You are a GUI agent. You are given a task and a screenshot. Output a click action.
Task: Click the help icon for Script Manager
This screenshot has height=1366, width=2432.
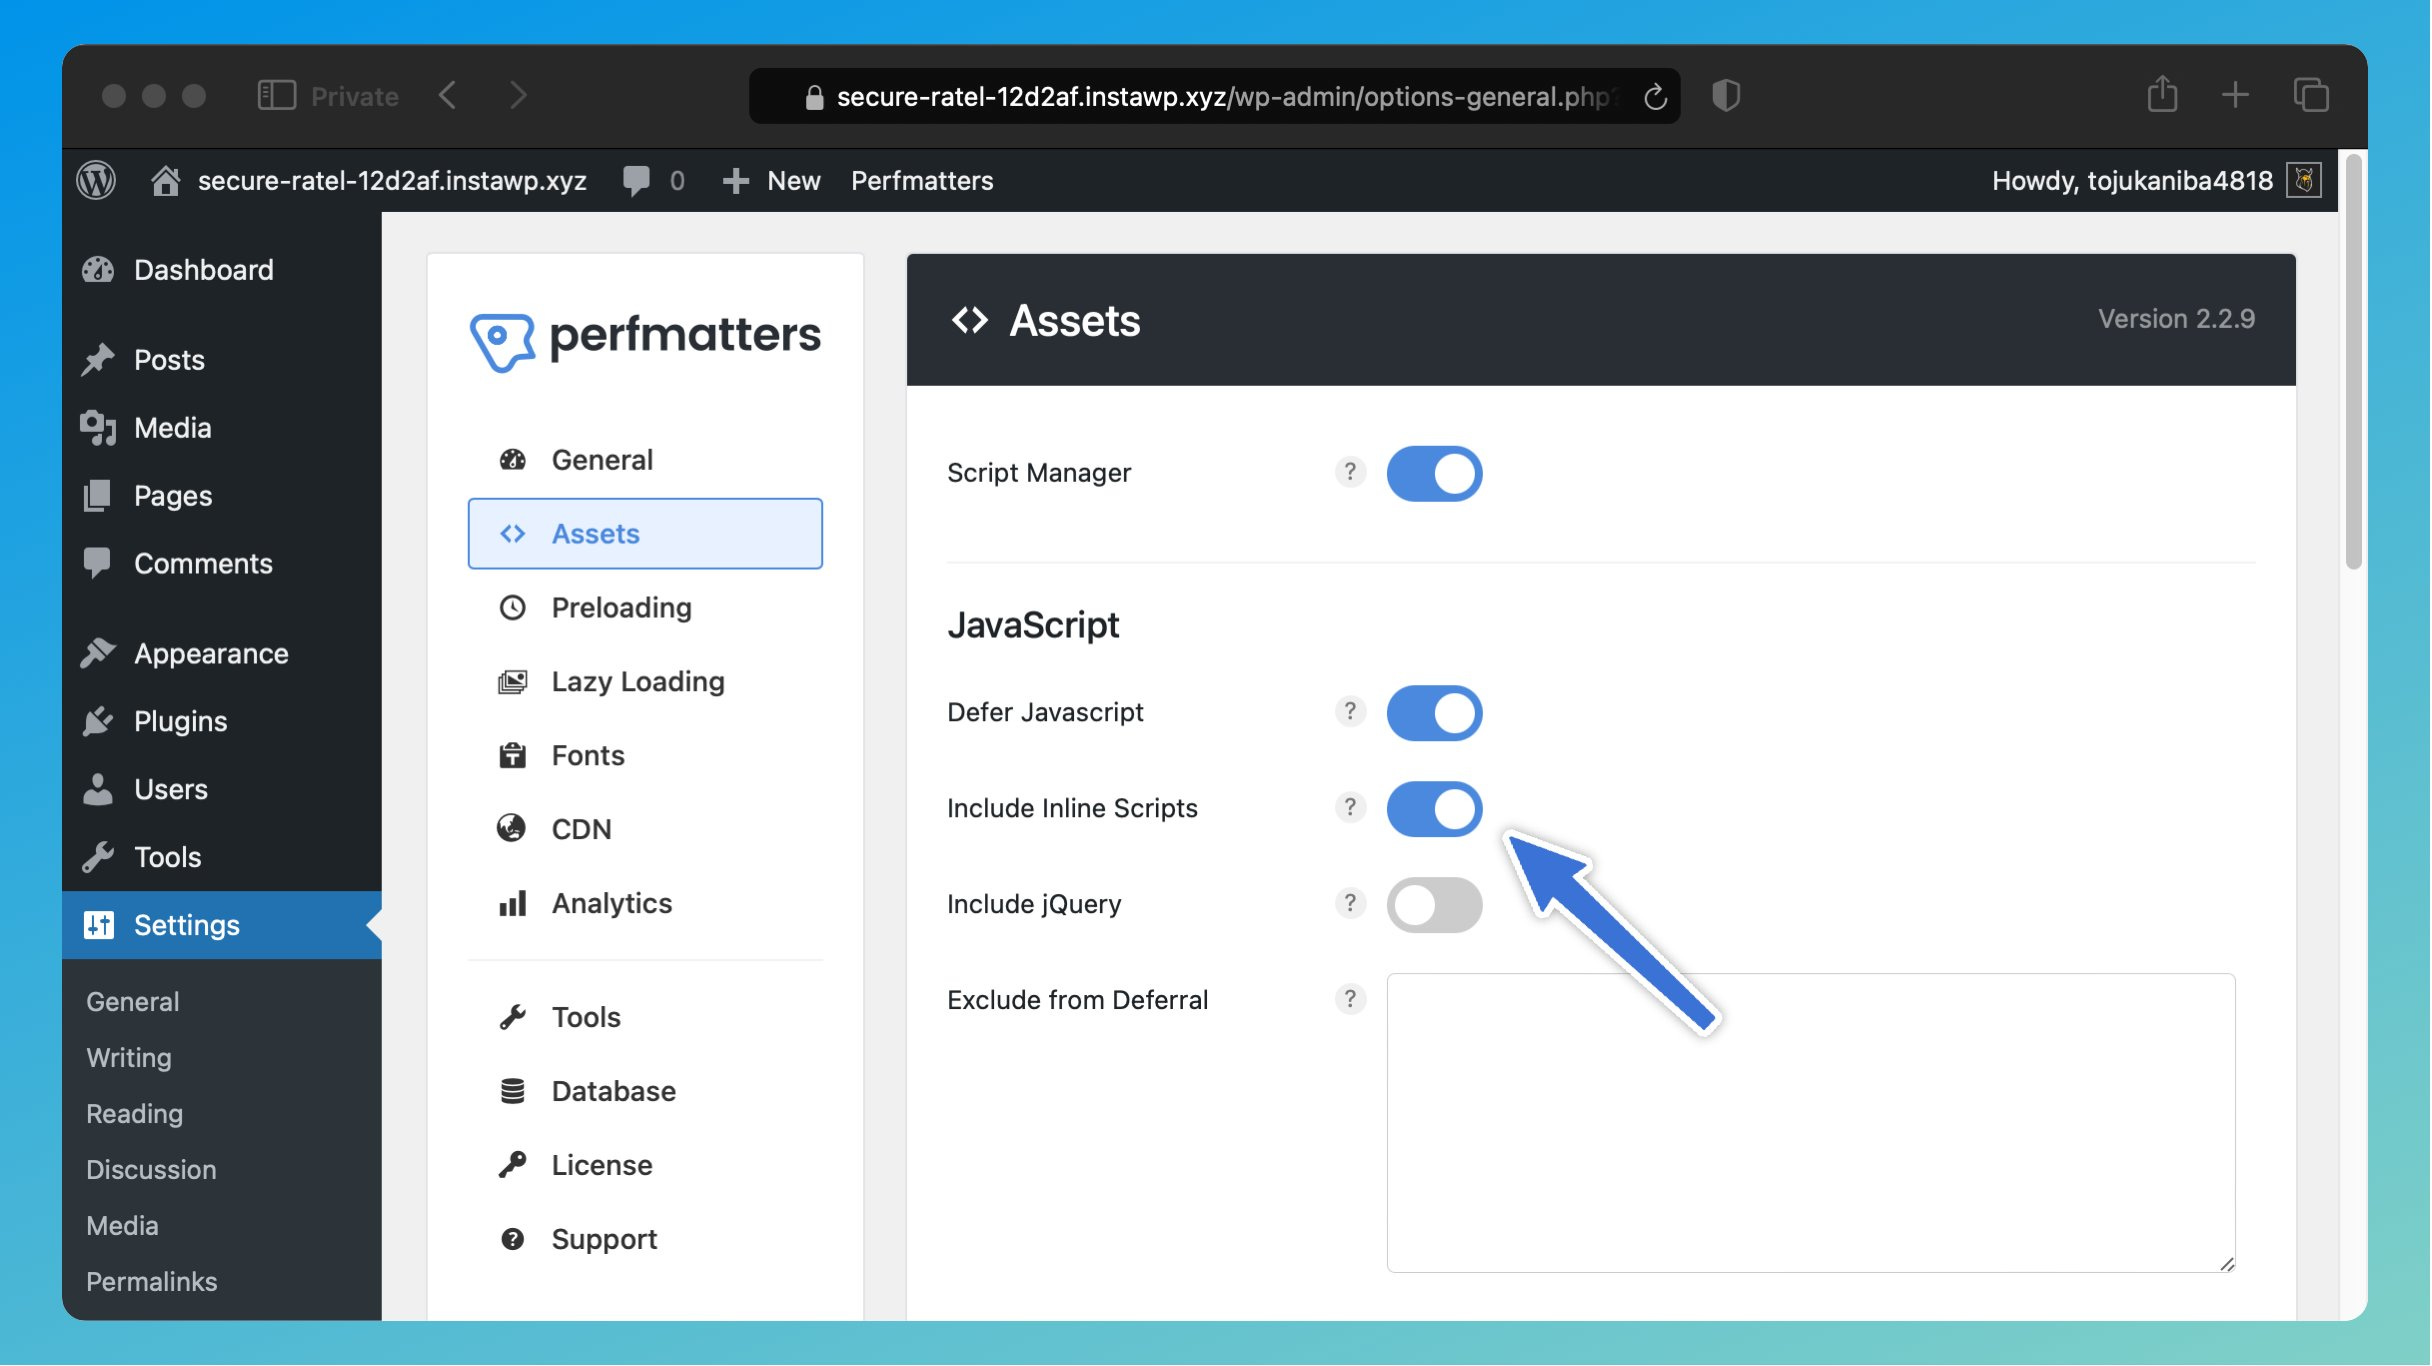[1350, 472]
